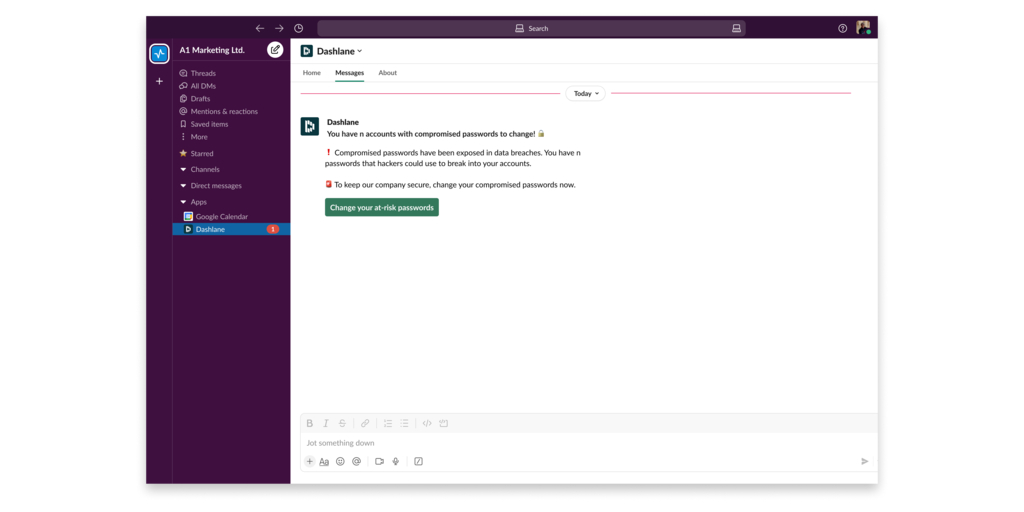Switch to the About tab
The image size is (1024, 512).
click(x=387, y=73)
